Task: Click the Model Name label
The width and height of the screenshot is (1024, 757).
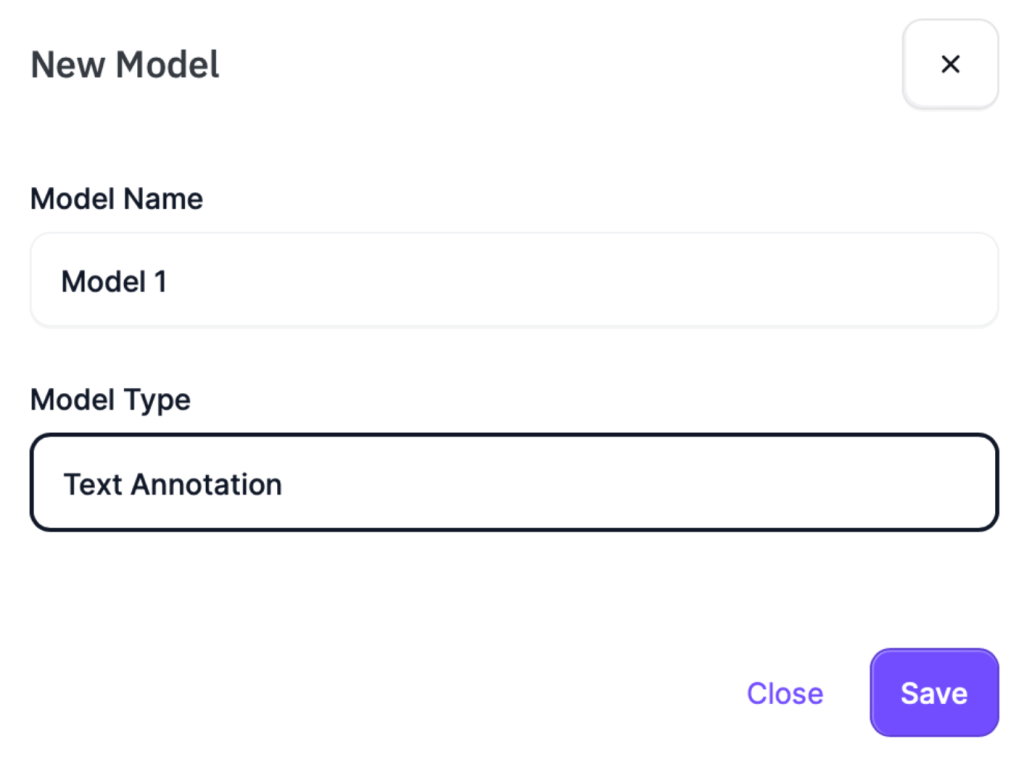Action: [116, 199]
